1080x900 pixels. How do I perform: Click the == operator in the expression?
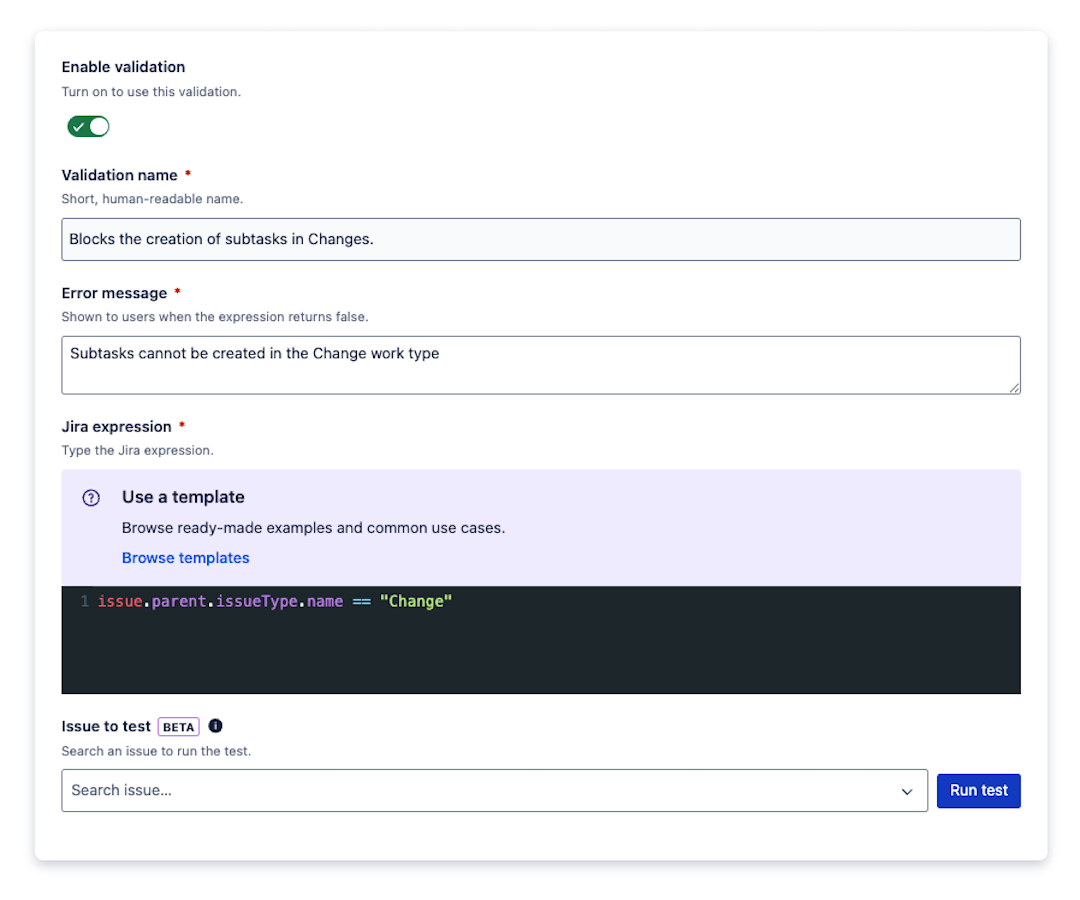point(361,602)
